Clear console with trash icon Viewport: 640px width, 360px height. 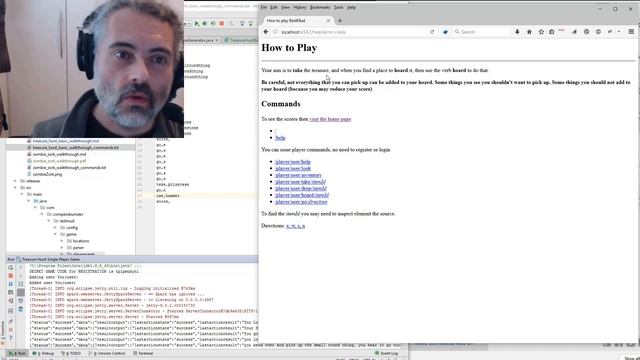tap(21, 309)
